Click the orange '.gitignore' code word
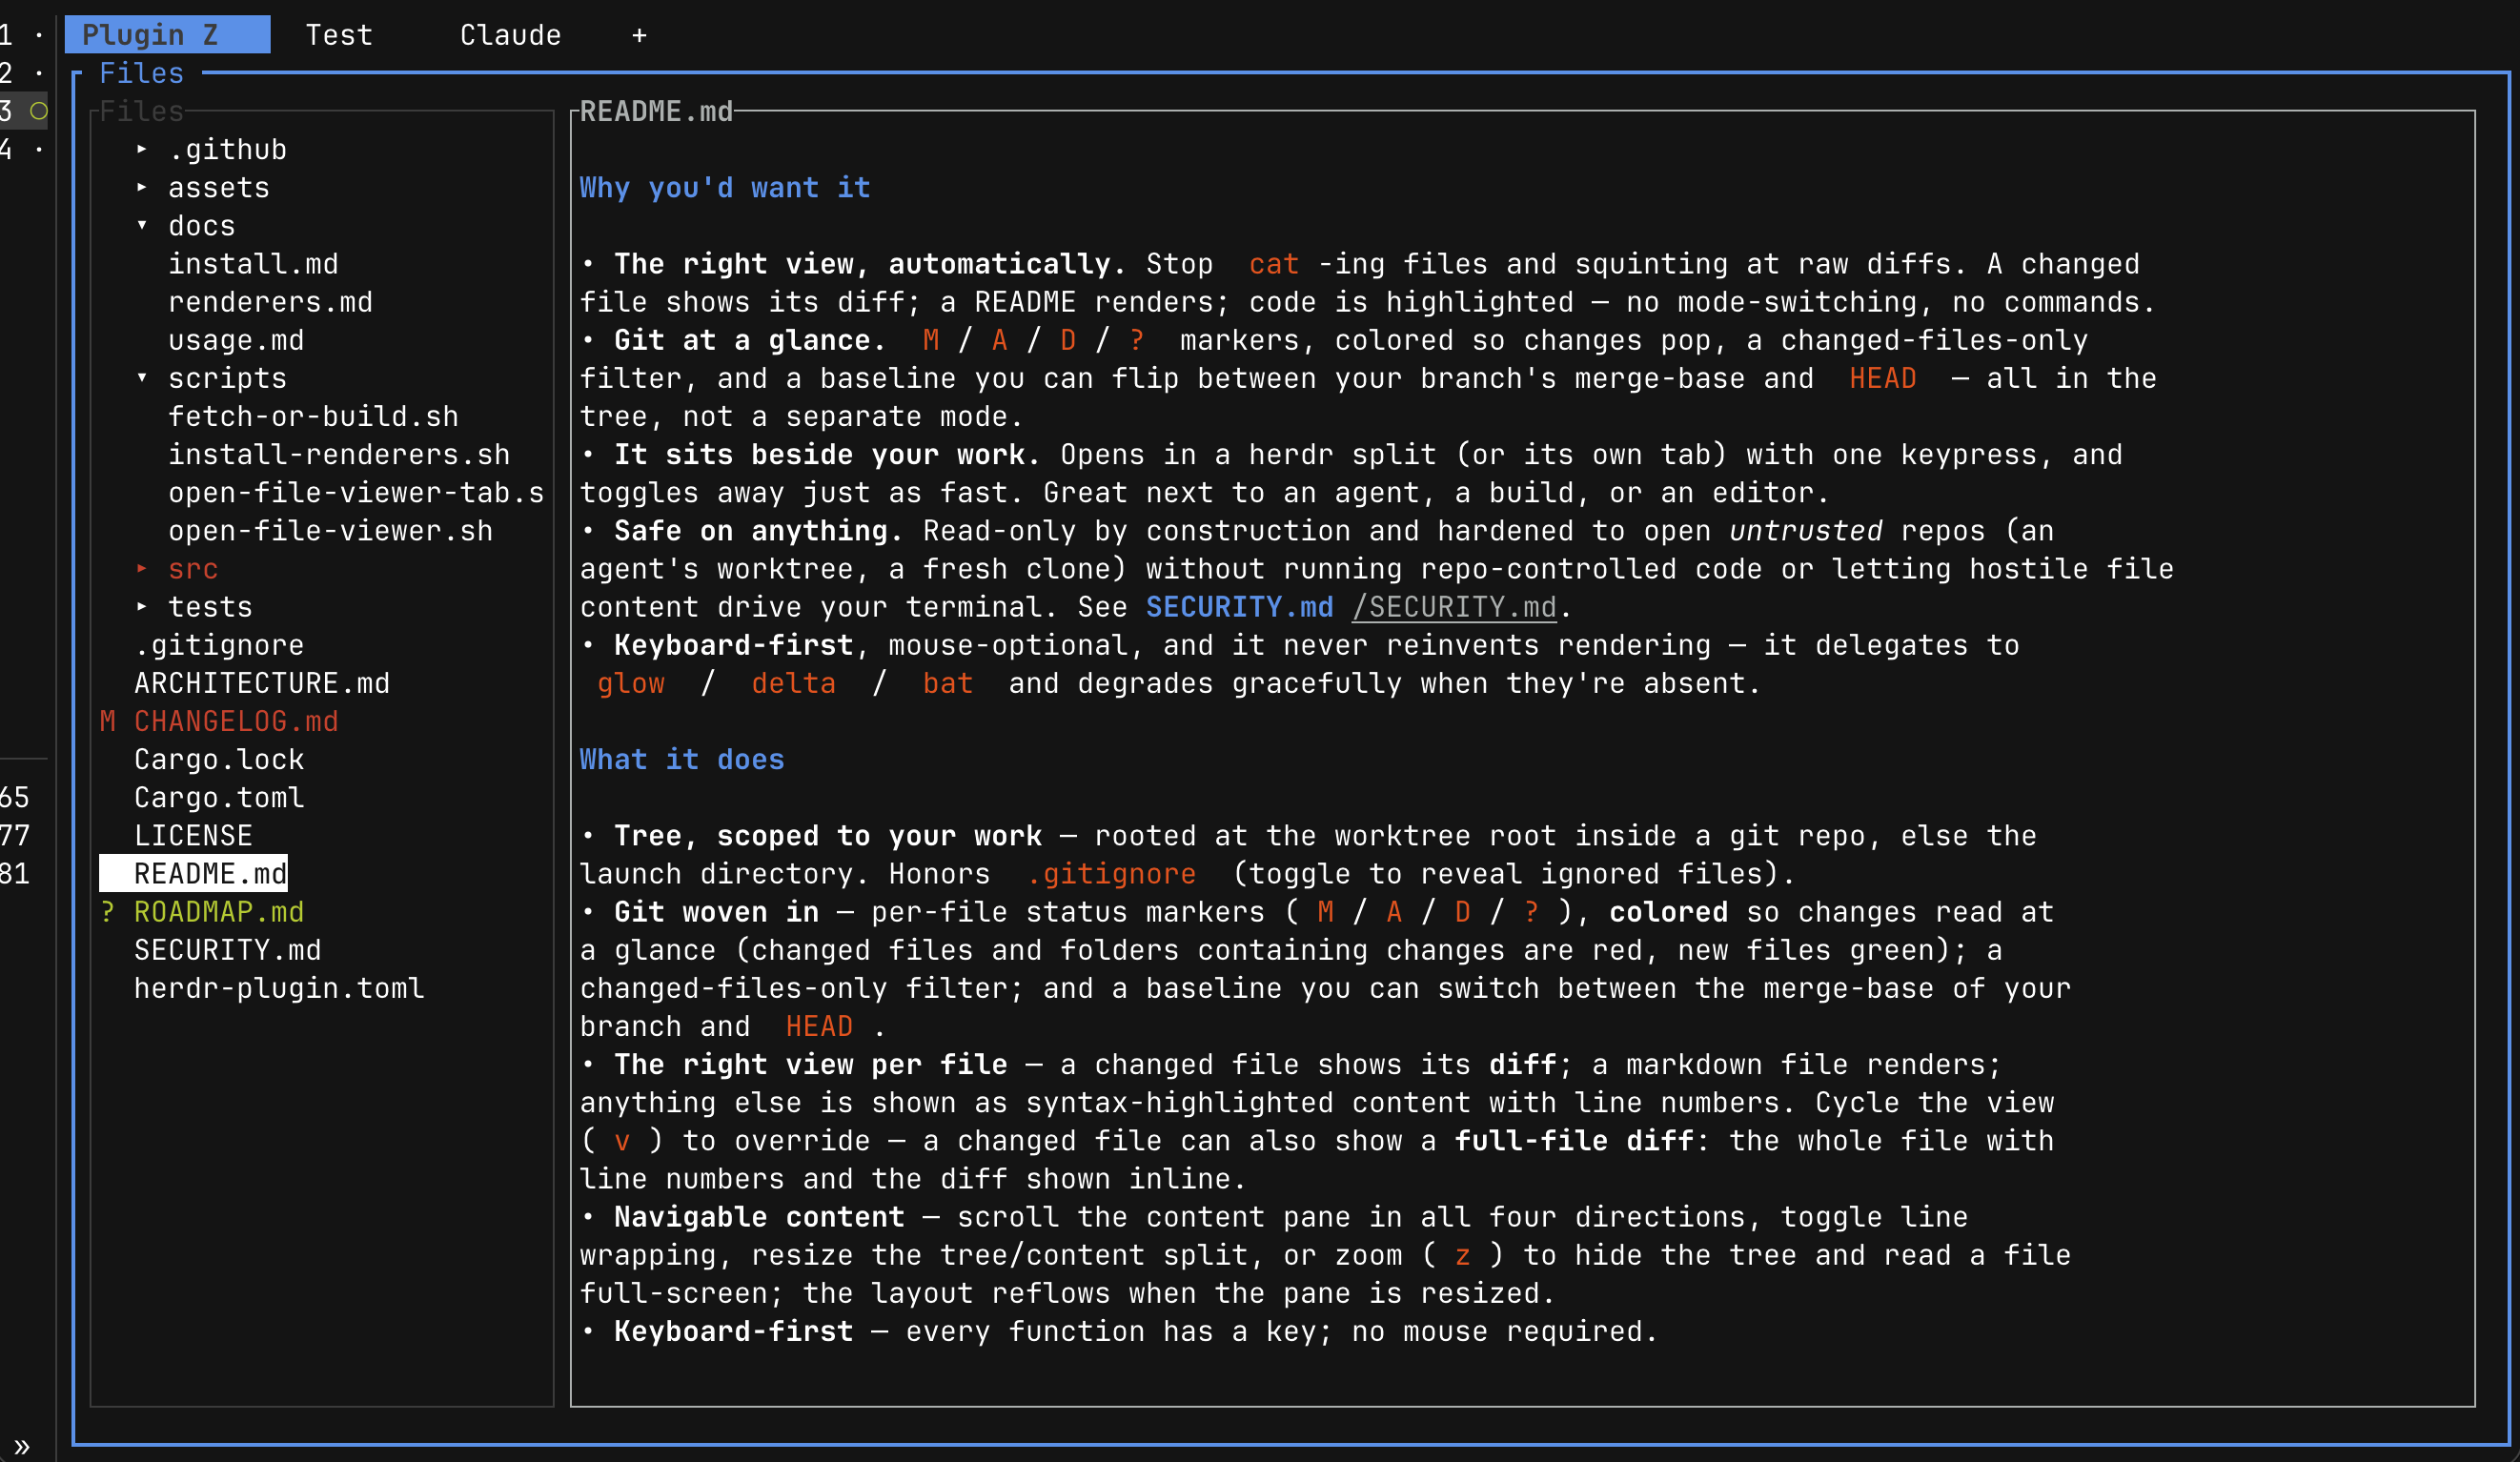 coord(1111,874)
